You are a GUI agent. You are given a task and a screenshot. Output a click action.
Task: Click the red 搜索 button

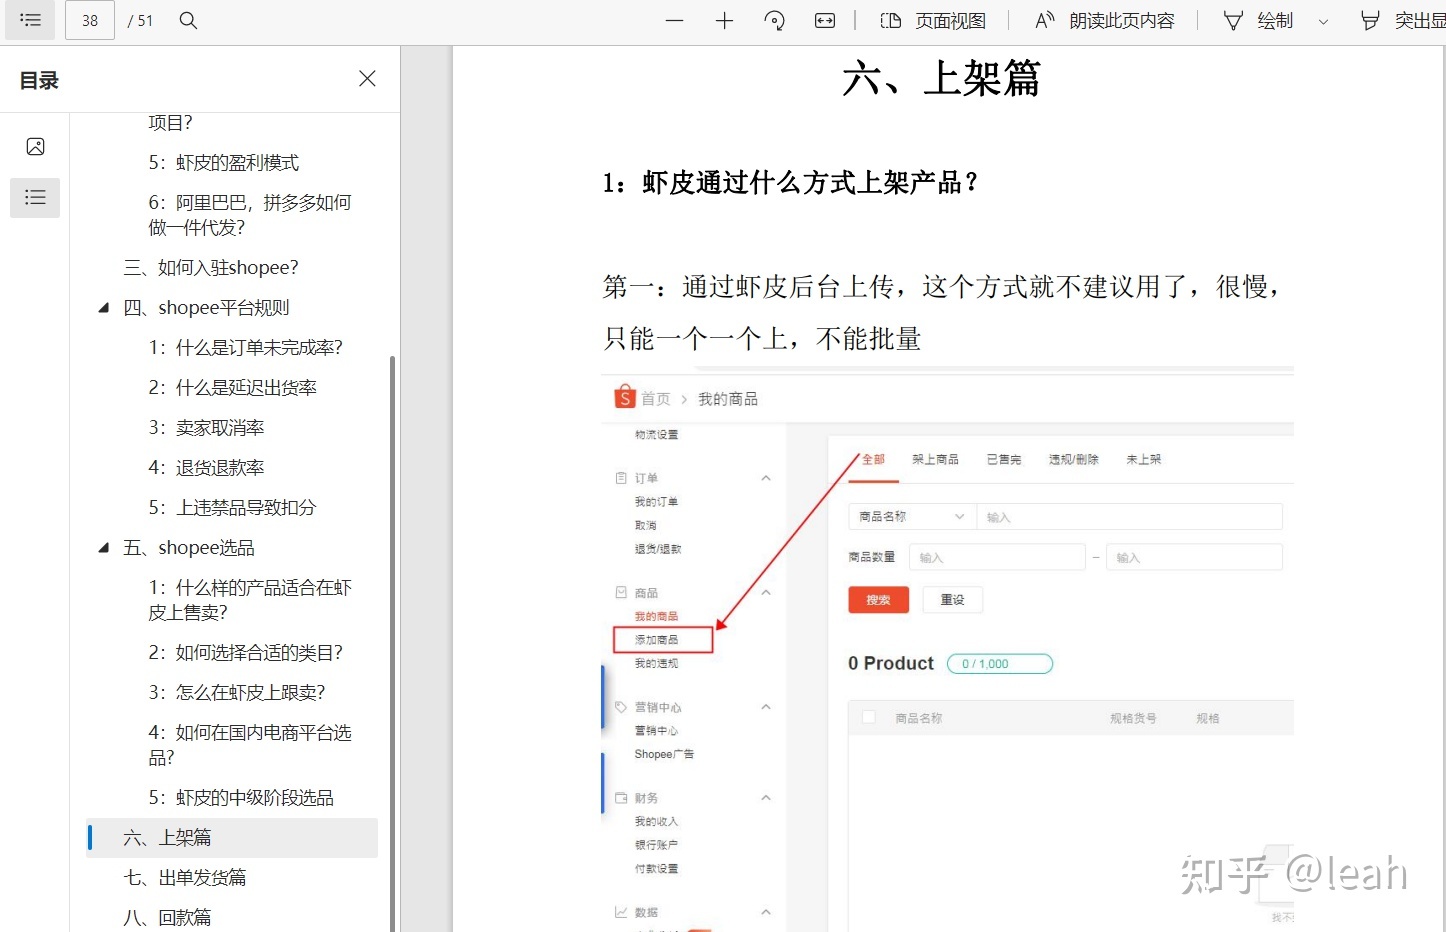[x=878, y=600]
